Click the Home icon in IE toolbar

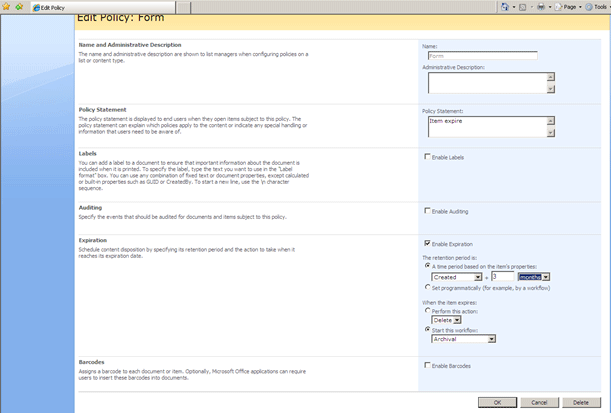pos(505,7)
